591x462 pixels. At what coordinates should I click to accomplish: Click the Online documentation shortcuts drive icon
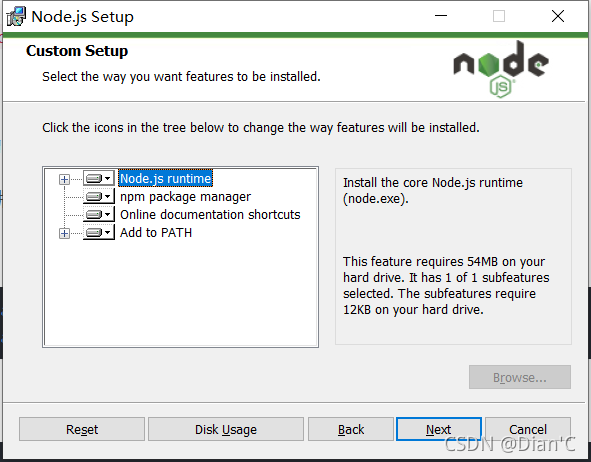tap(94, 215)
